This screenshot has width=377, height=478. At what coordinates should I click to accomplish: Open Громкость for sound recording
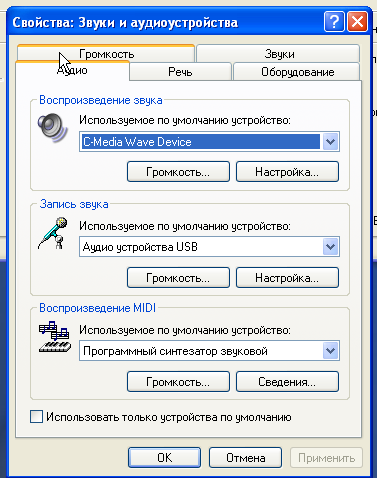pos(178,277)
